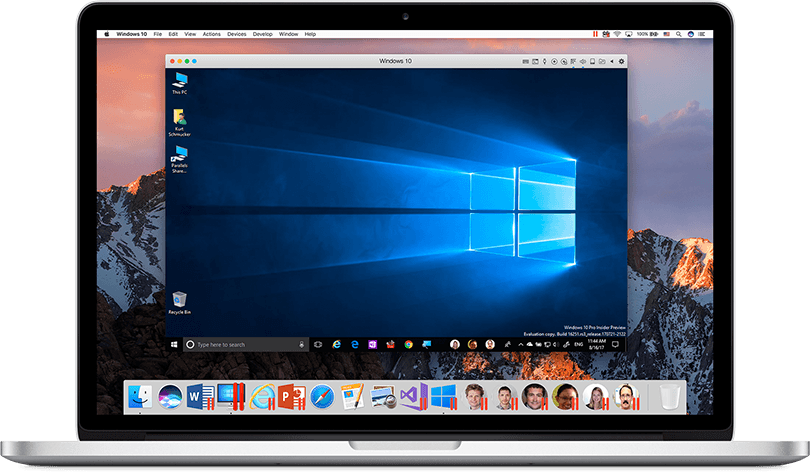Click keyboard icon in Parallels title bar

[x=525, y=61]
